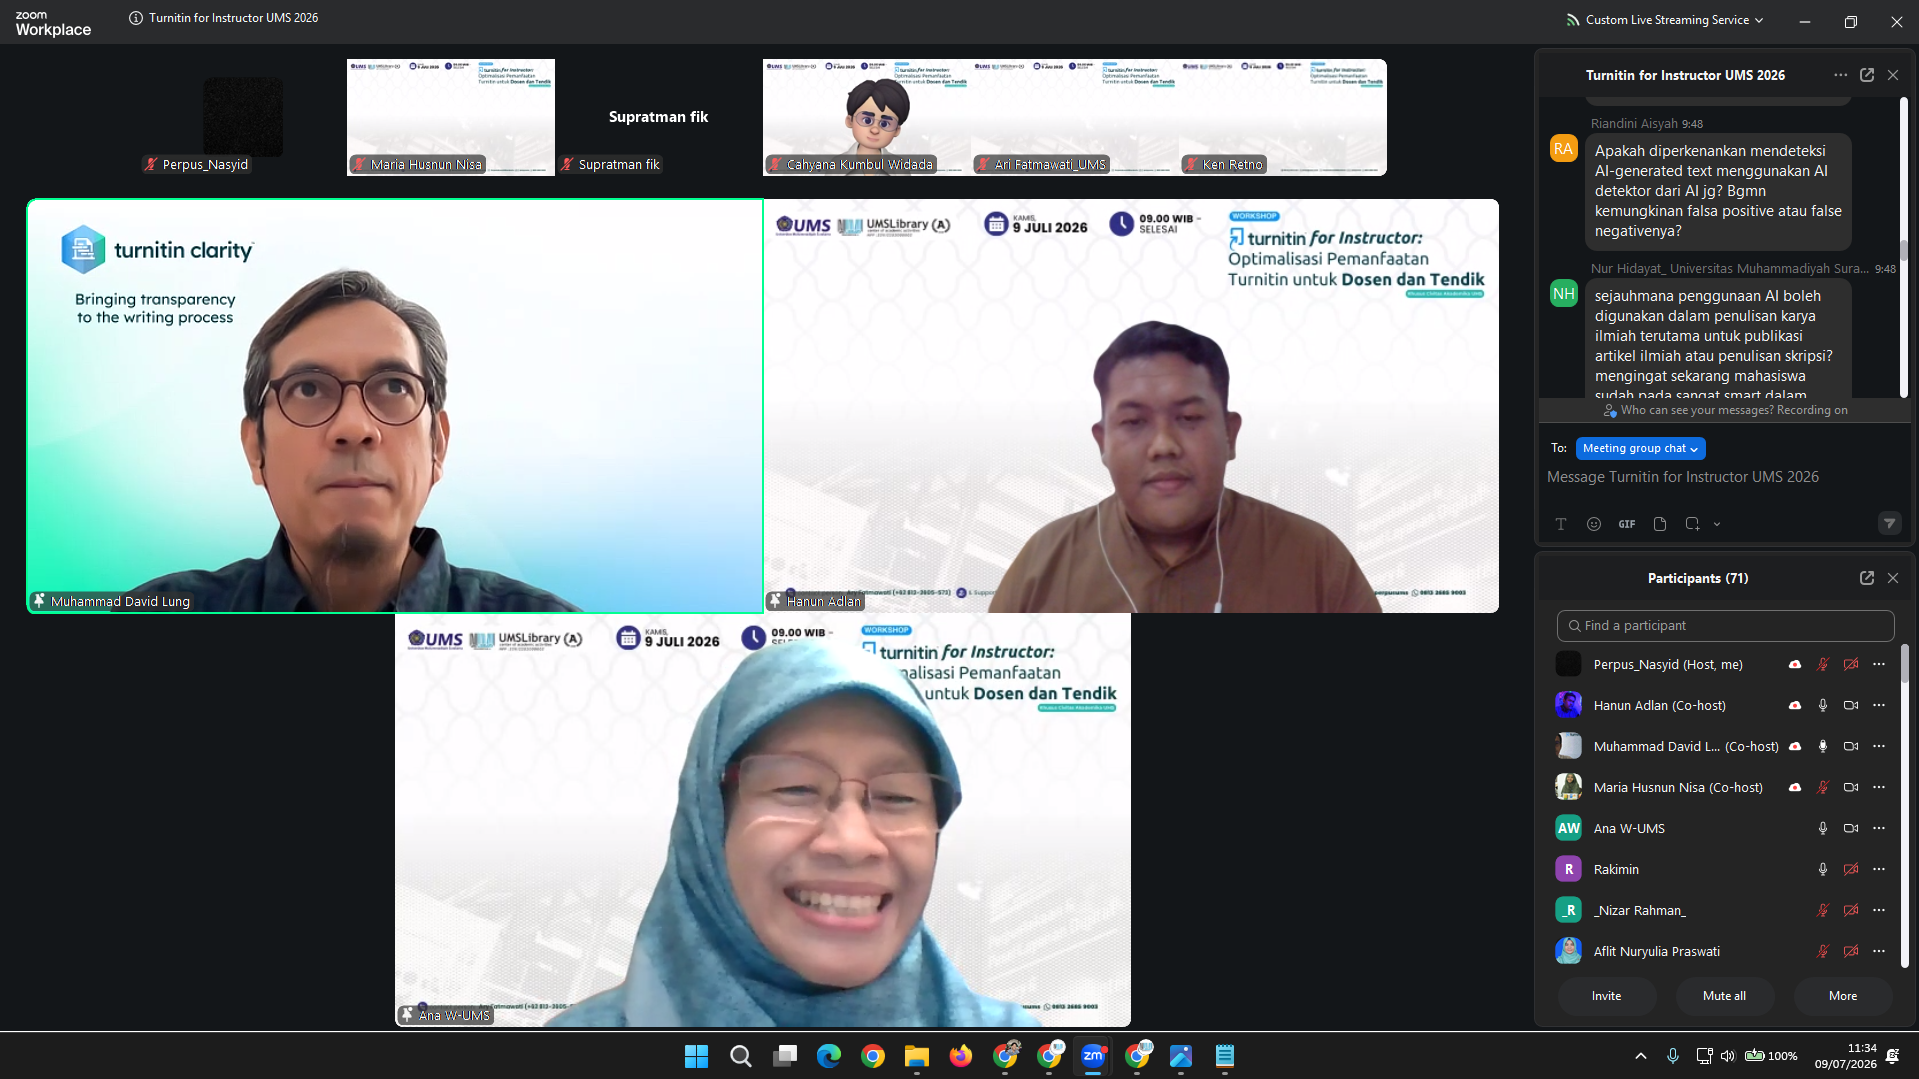Toggle Rakimin's video camera icon
The width and height of the screenshot is (1919, 1079).
[x=1851, y=870]
